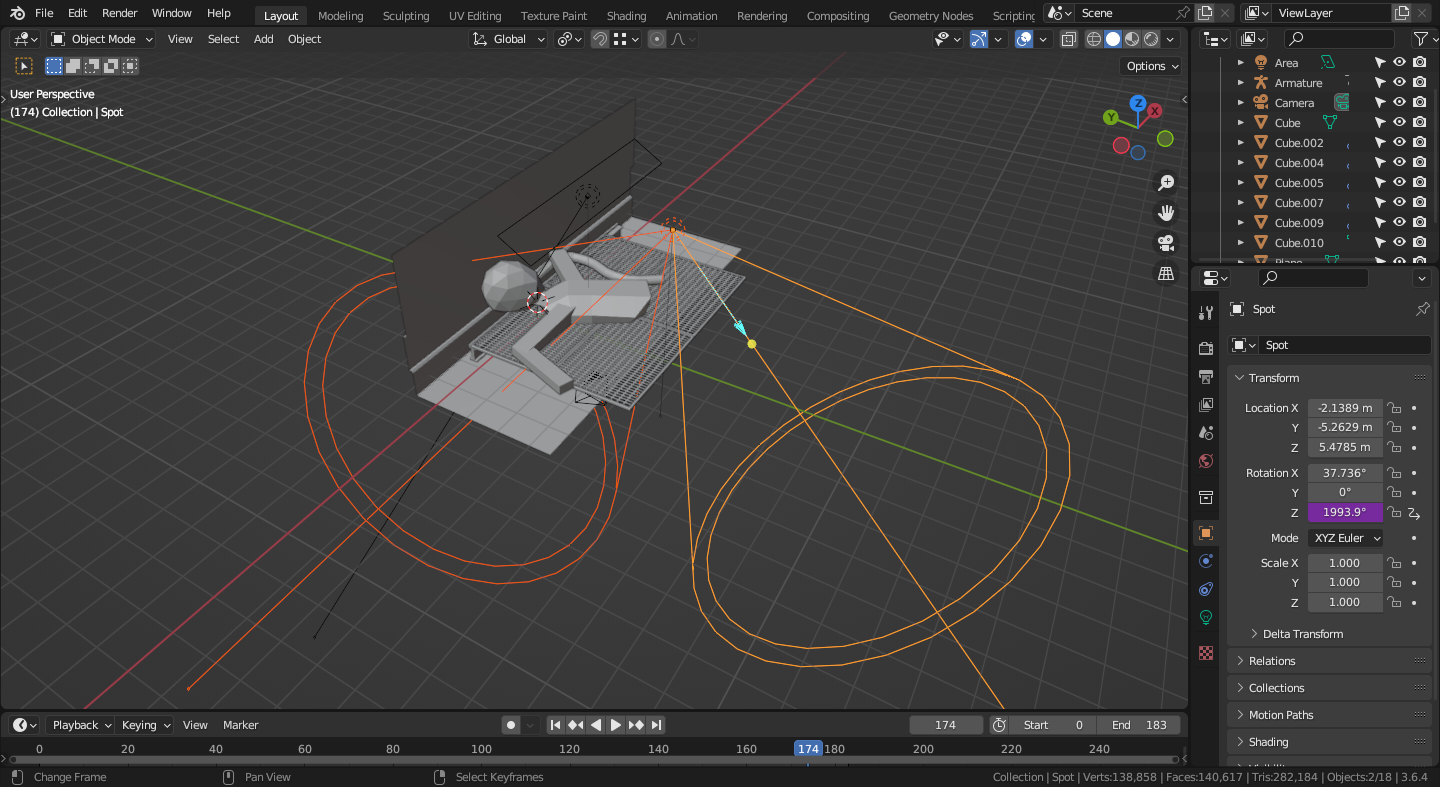This screenshot has width=1440, height=787.
Task: Jump to timeline start frame button
Action: pyautogui.click(x=555, y=725)
